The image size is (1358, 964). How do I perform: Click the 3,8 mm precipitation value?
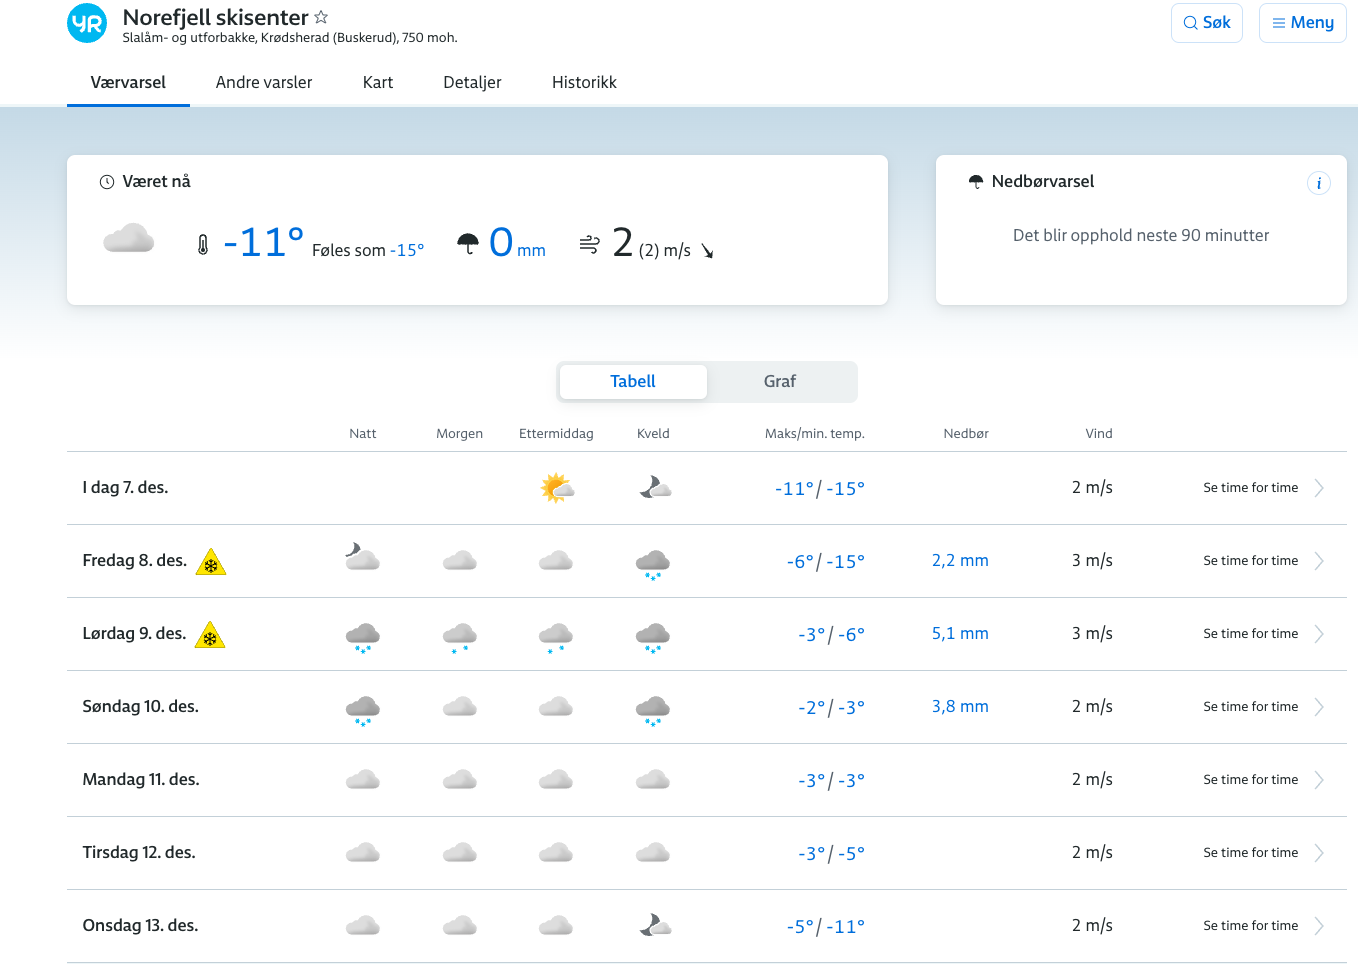pyautogui.click(x=960, y=707)
